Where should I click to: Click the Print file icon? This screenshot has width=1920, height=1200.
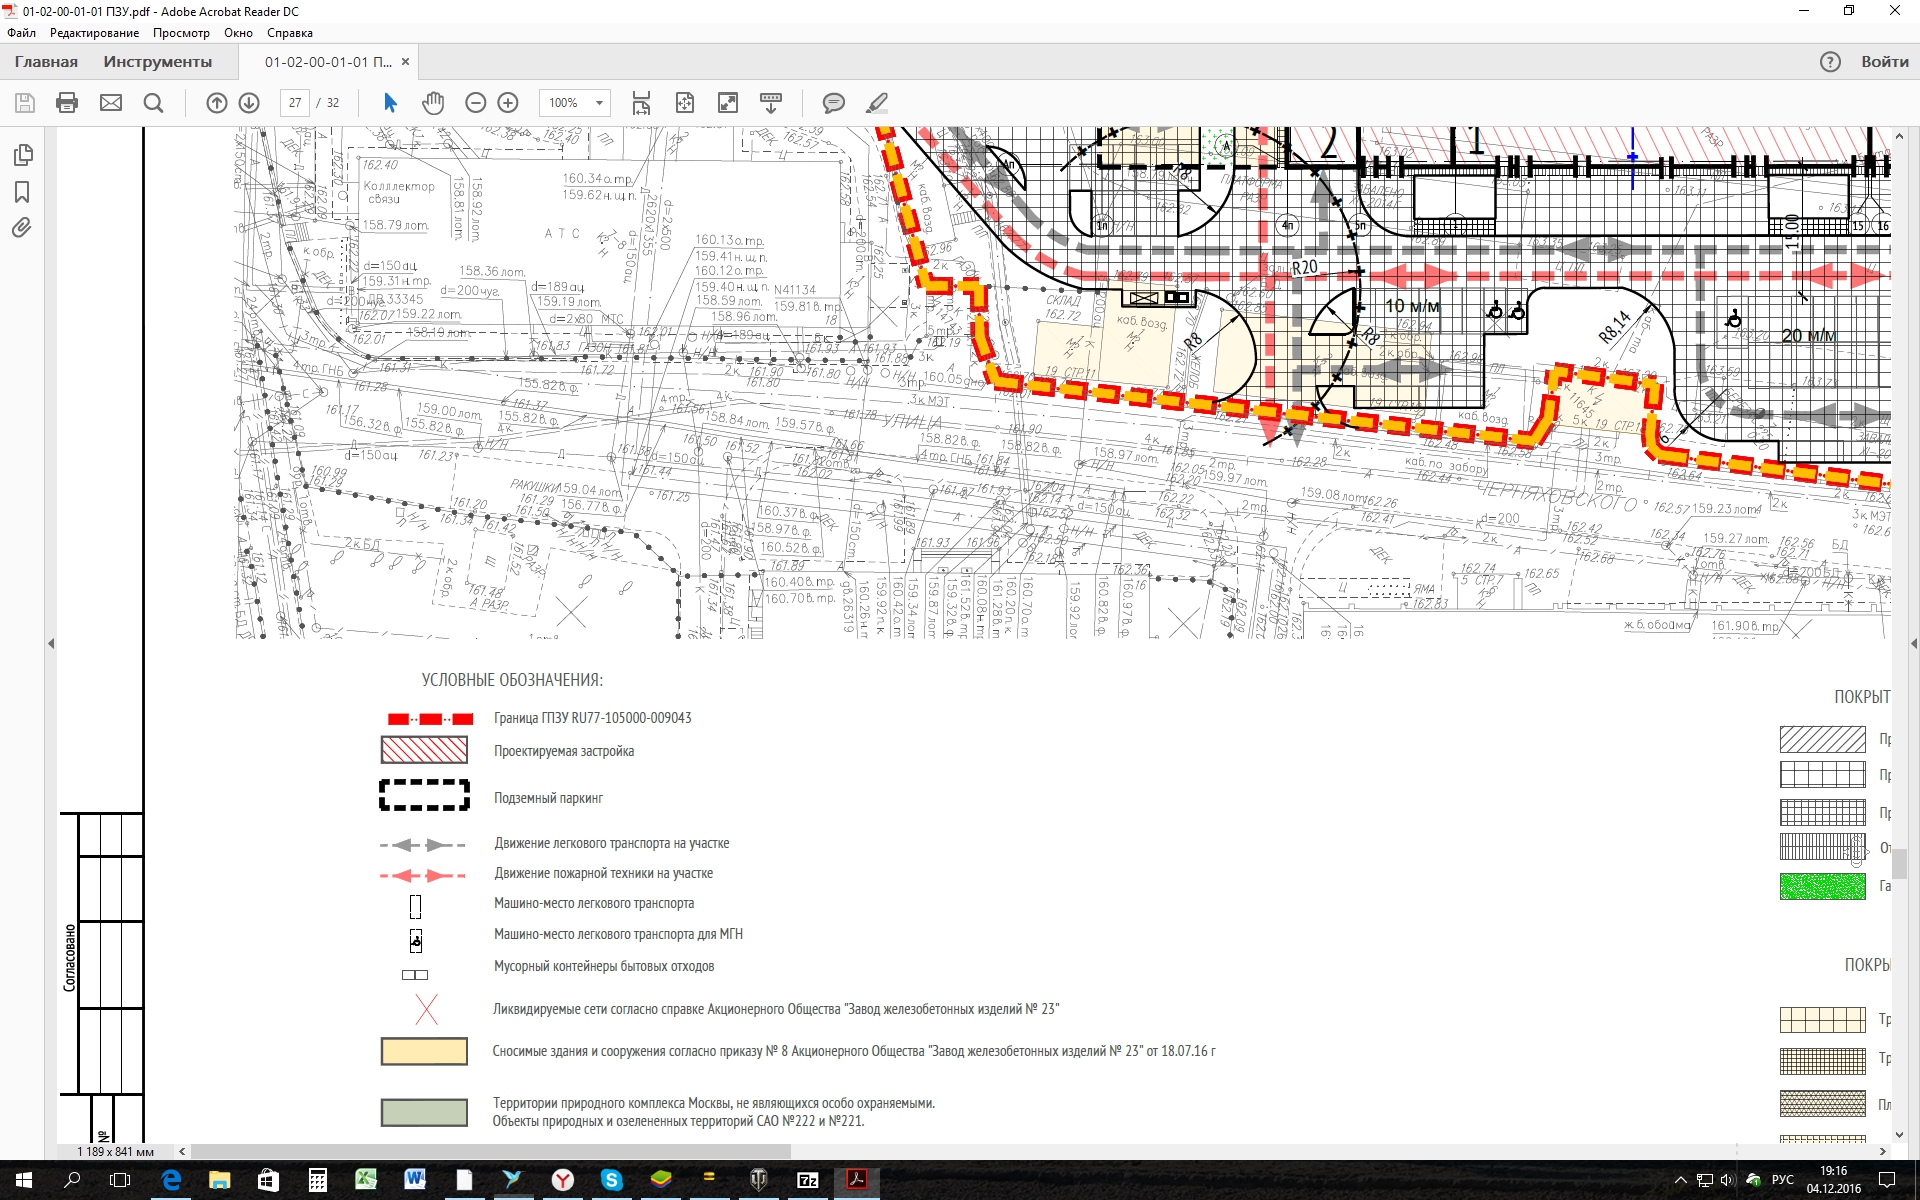pyautogui.click(x=67, y=103)
